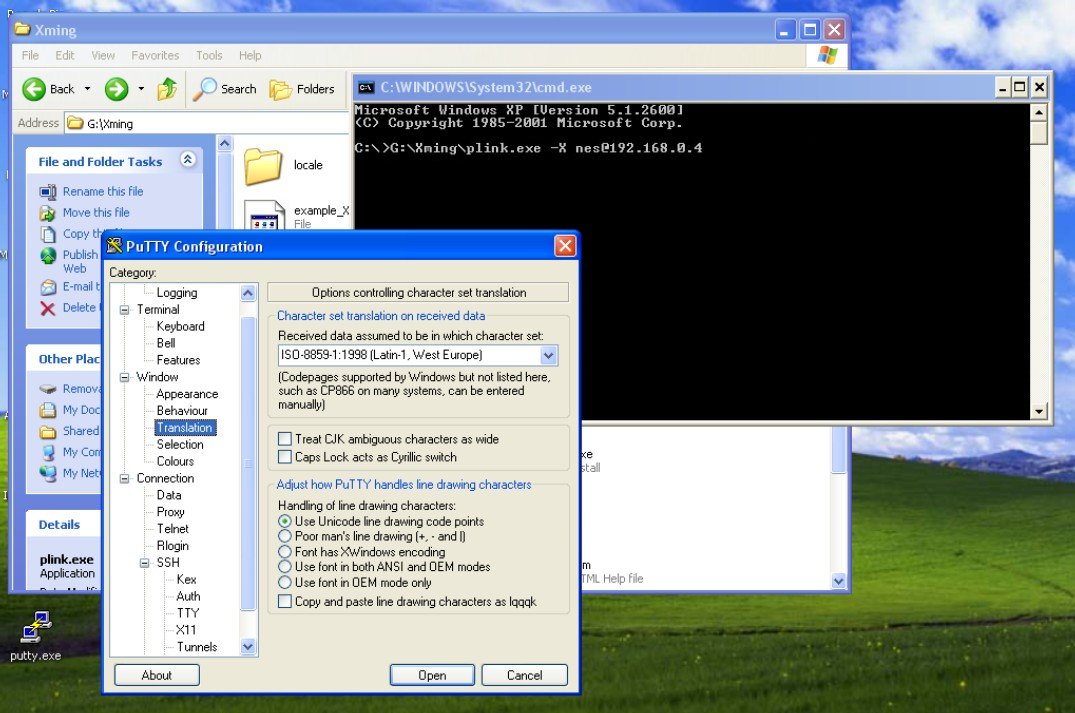This screenshot has height=713, width=1075.
Task: Click the E-mail envelope task icon
Action: point(47,287)
